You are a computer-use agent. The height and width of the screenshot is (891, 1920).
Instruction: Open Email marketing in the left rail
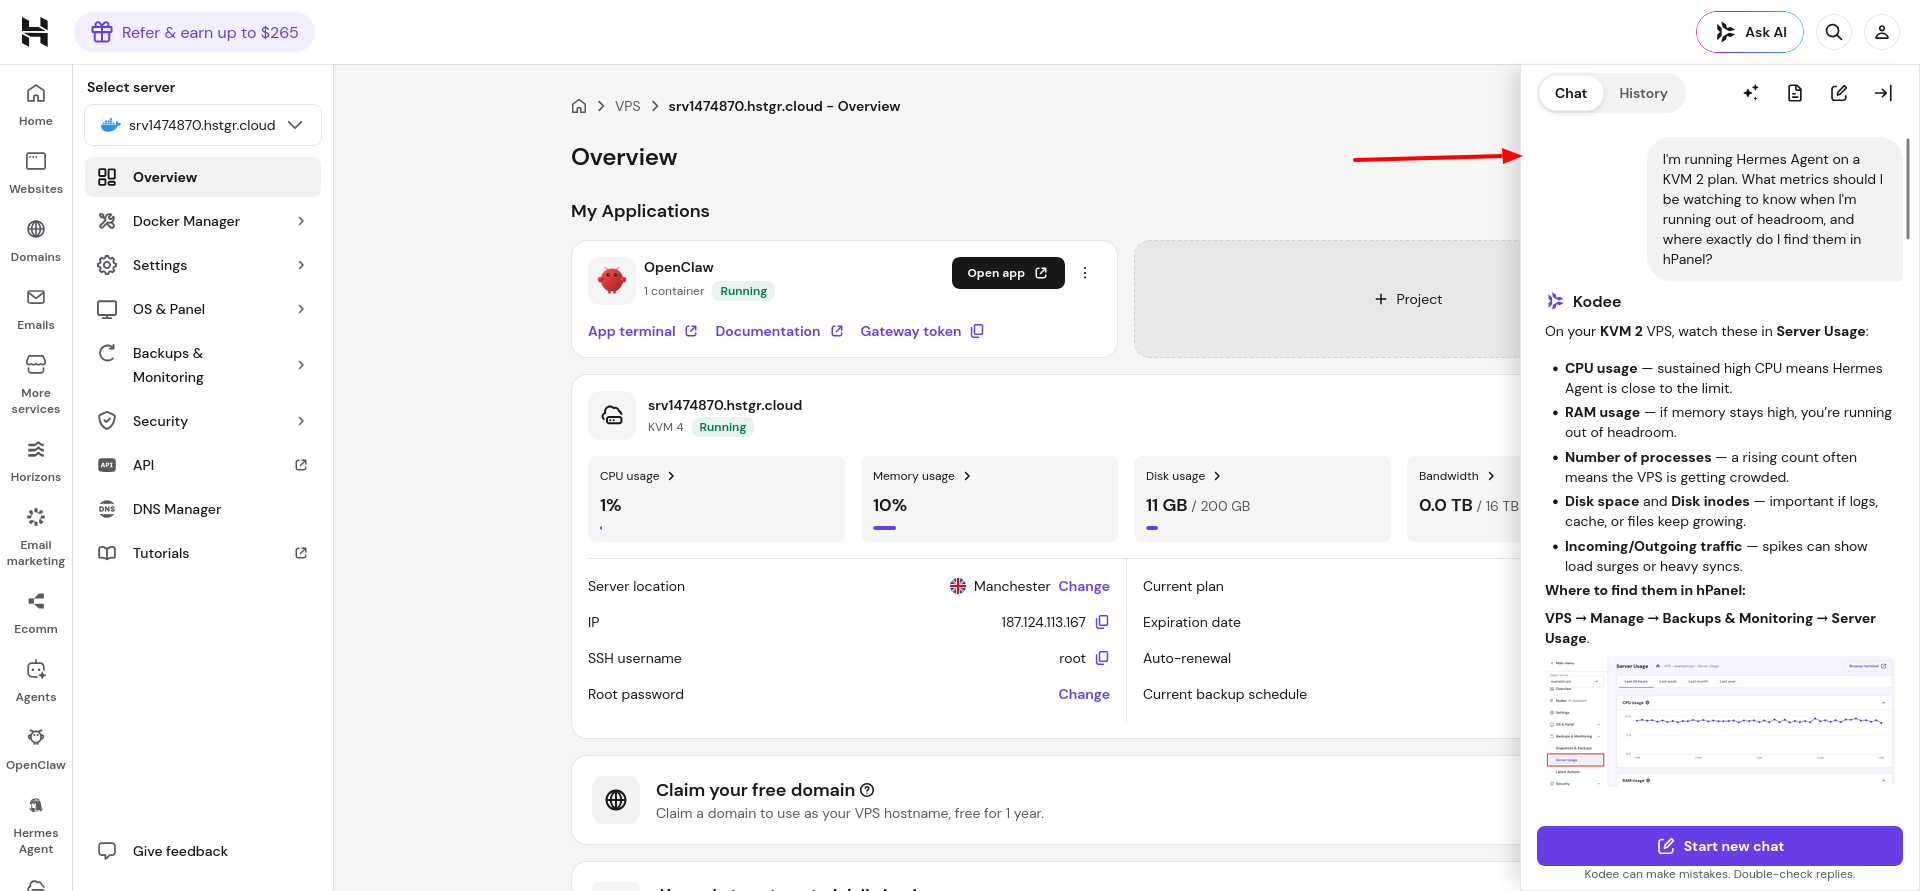(36, 536)
